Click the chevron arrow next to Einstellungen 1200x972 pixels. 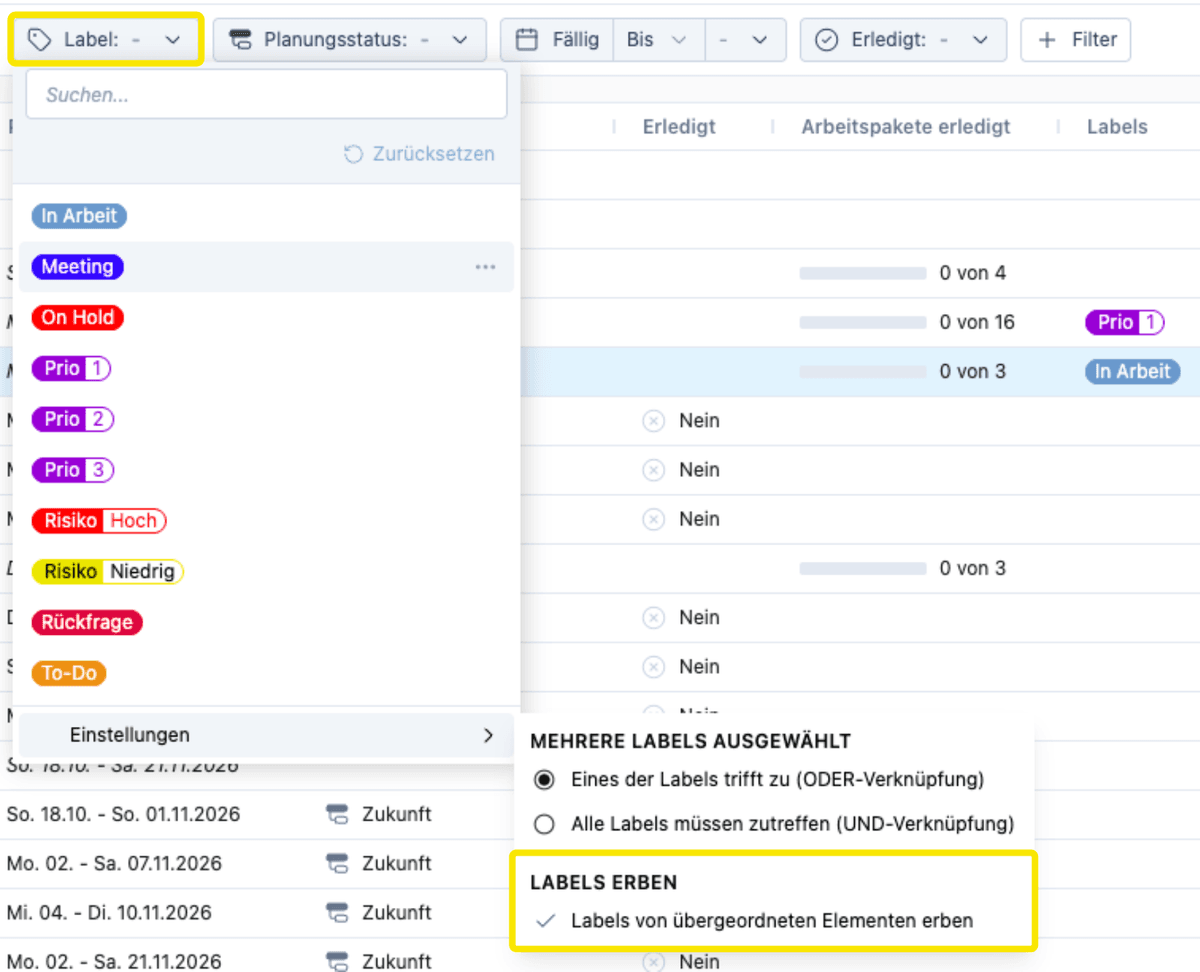488,735
